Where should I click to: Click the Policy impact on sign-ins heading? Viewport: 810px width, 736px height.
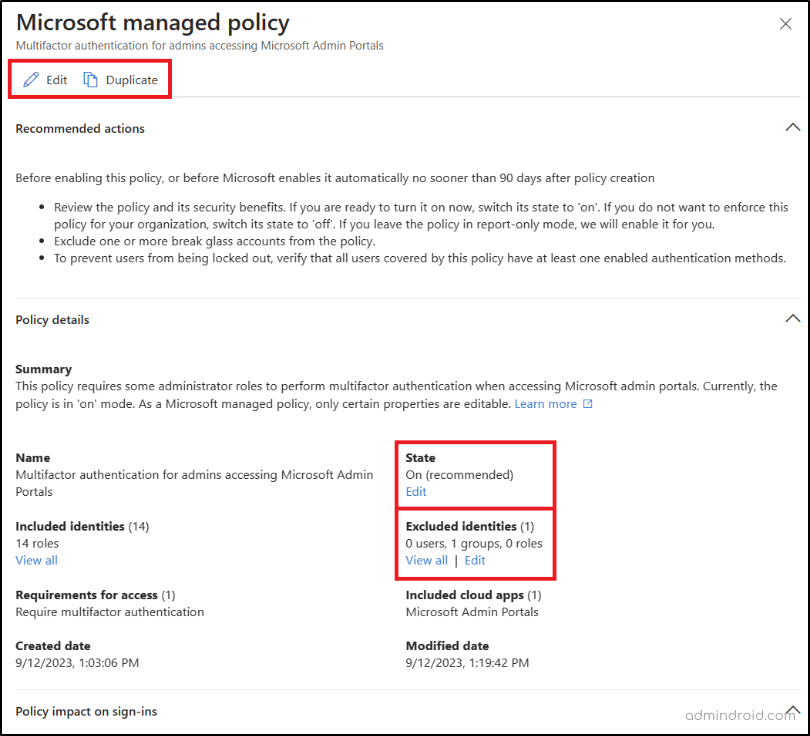pyautogui.click(x=86, y=711)
